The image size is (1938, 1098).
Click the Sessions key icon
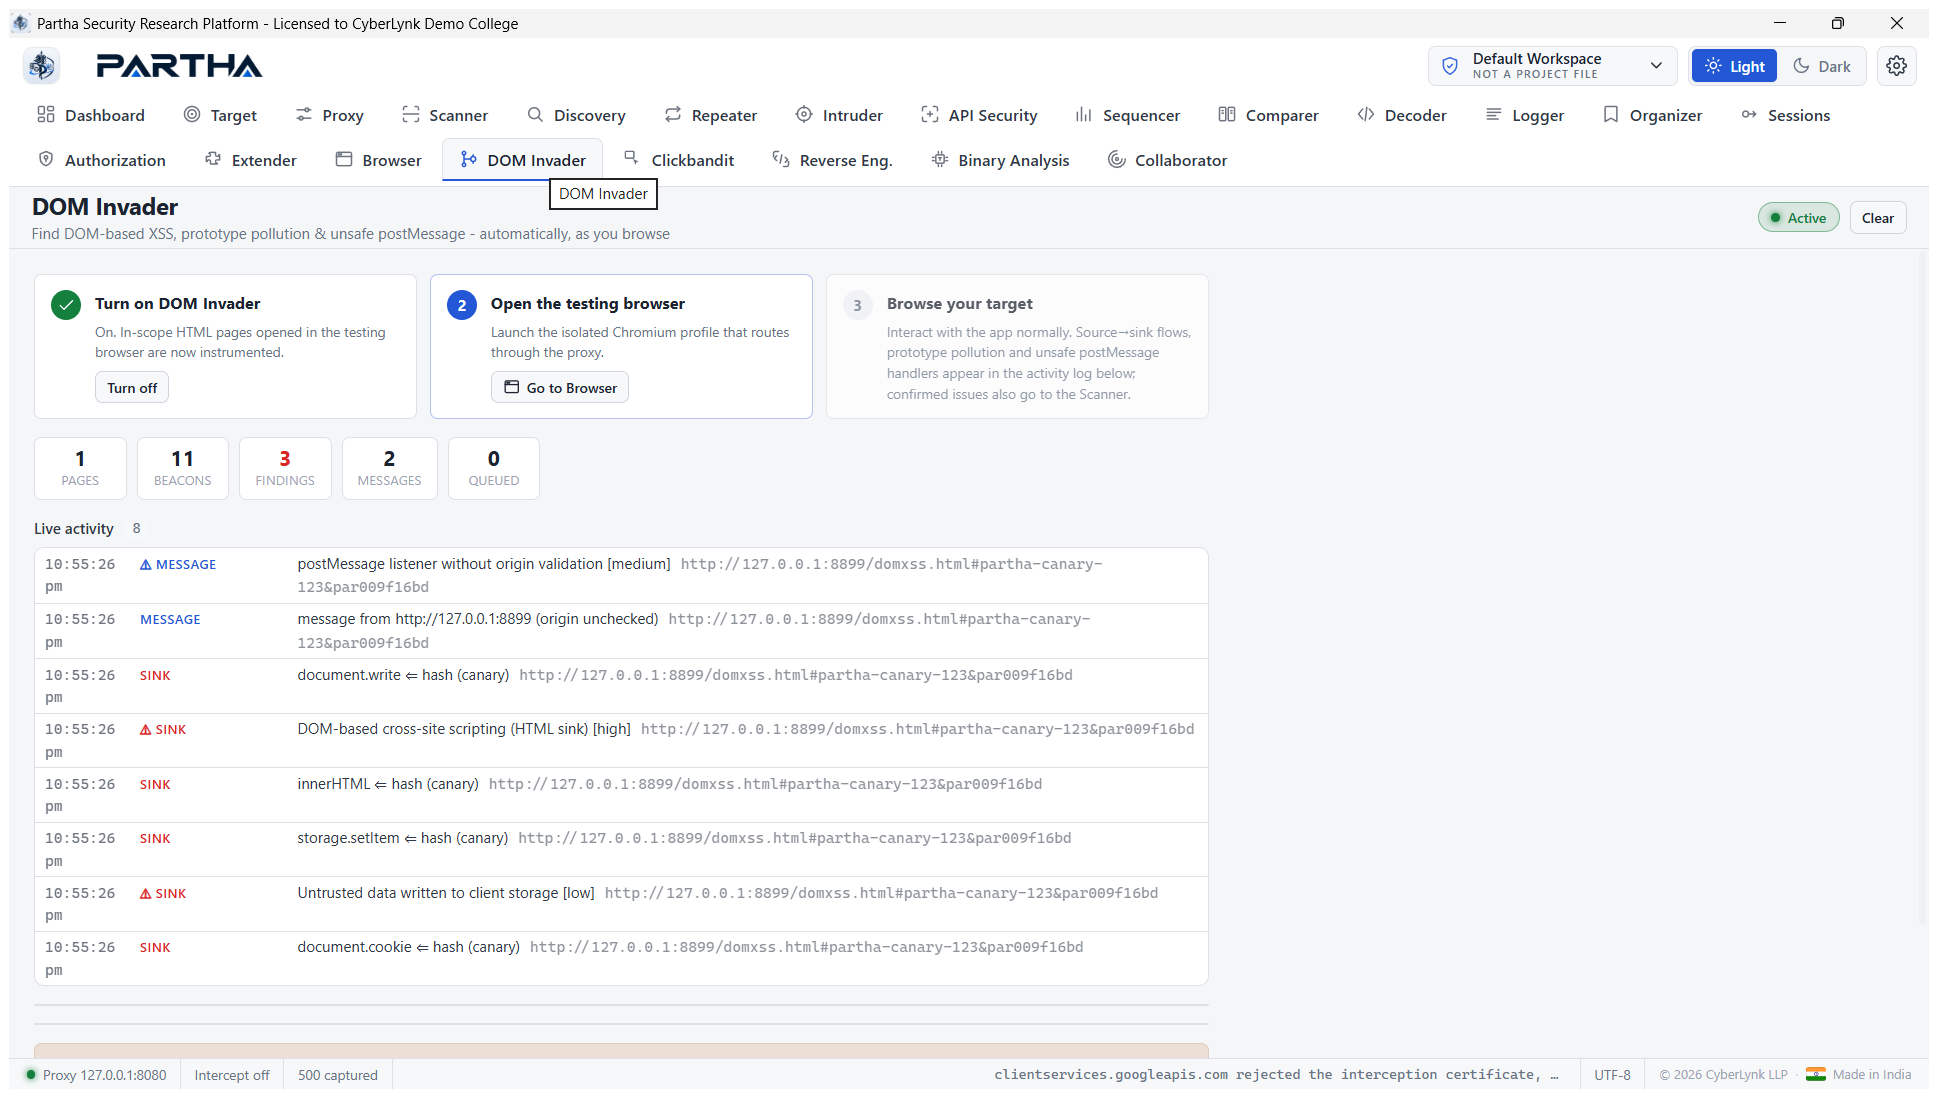tap(1749, 115)
